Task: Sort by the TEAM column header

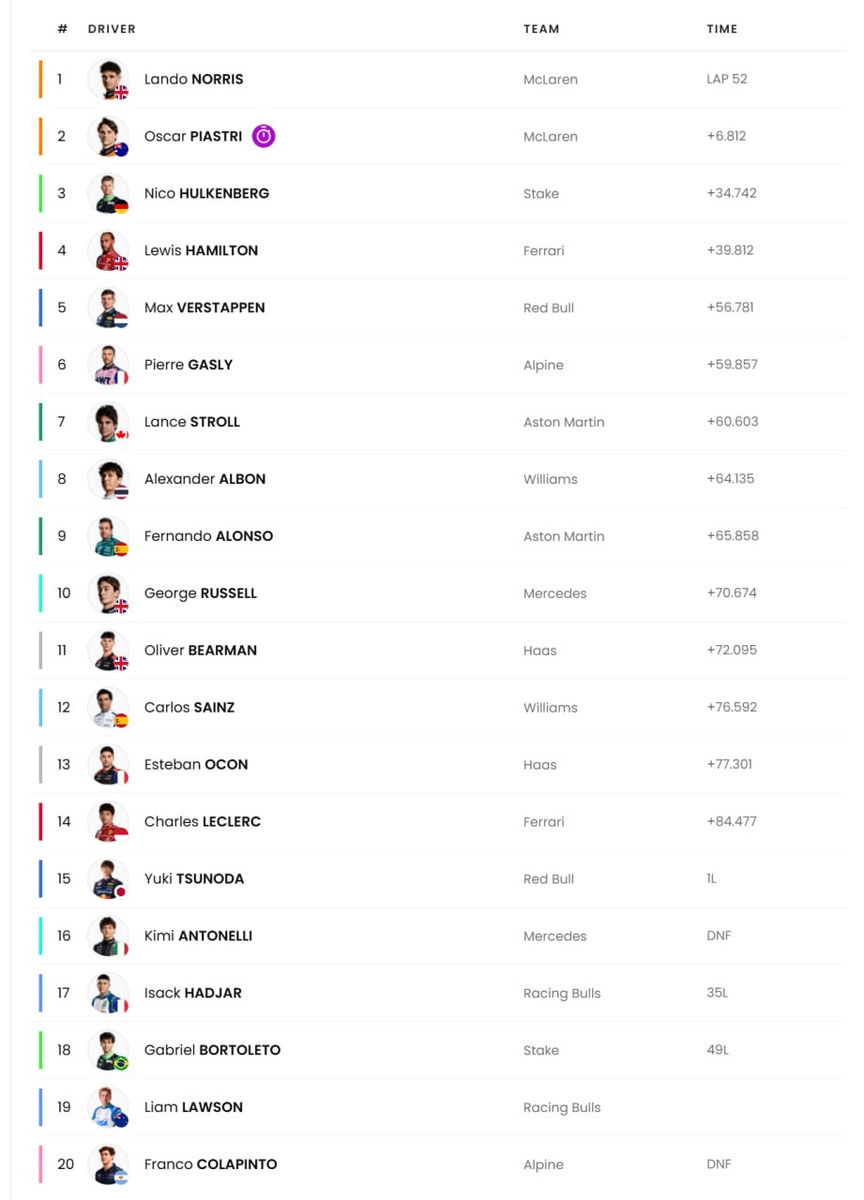Action: pyautogui.click(x=541, y=29)
